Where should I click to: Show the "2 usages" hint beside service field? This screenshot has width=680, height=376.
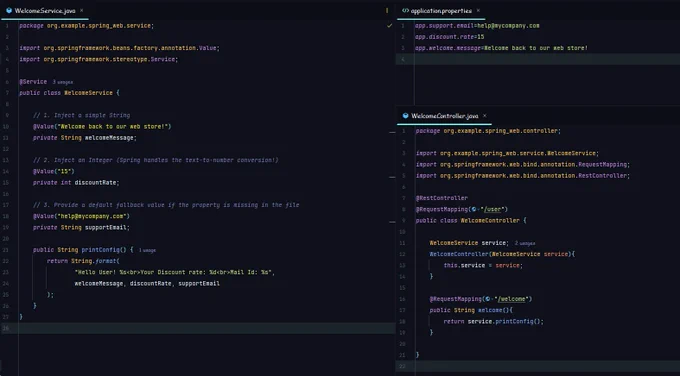point(525,243)
